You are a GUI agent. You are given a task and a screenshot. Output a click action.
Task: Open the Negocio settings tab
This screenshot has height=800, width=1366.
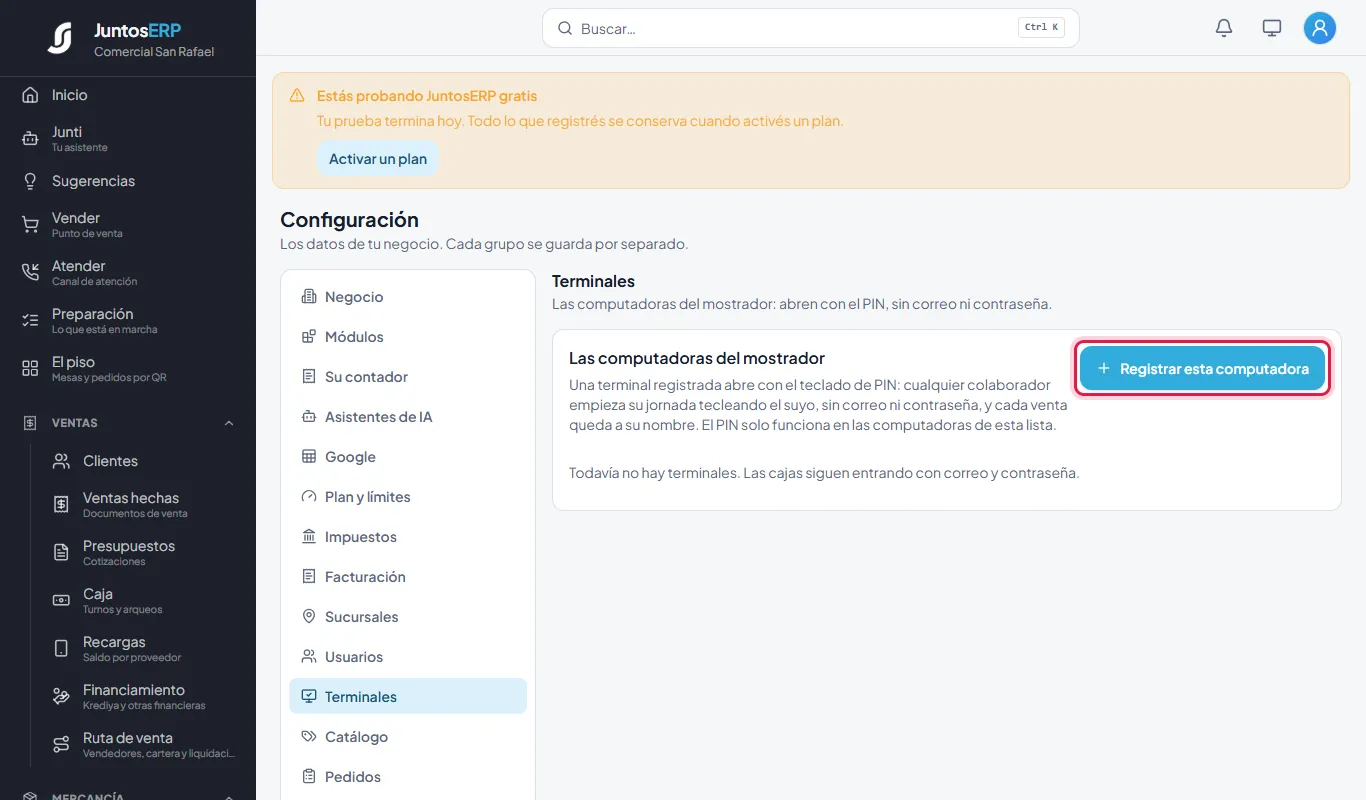click(x=408, y=297)
